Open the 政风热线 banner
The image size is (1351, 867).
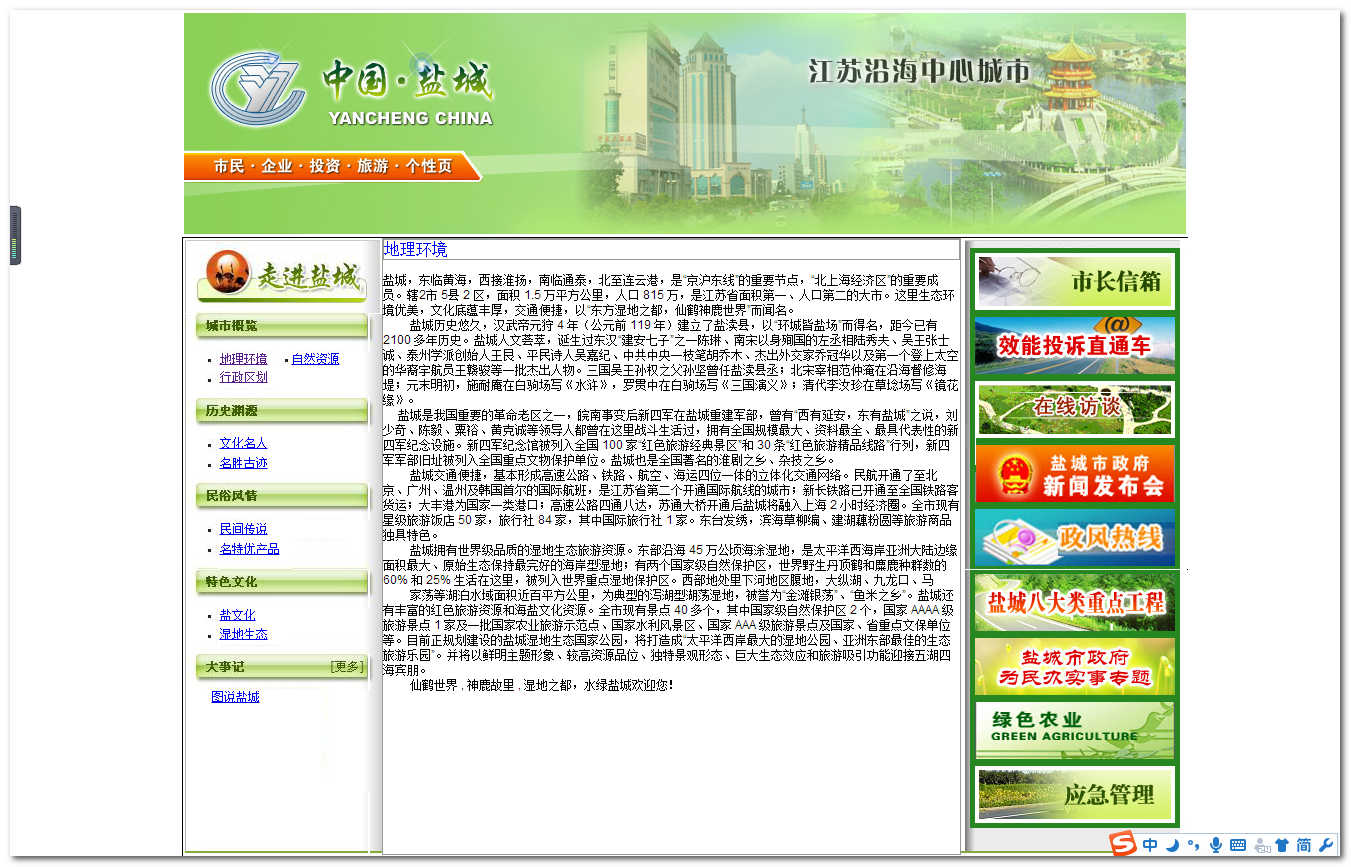pos(1075,538)
